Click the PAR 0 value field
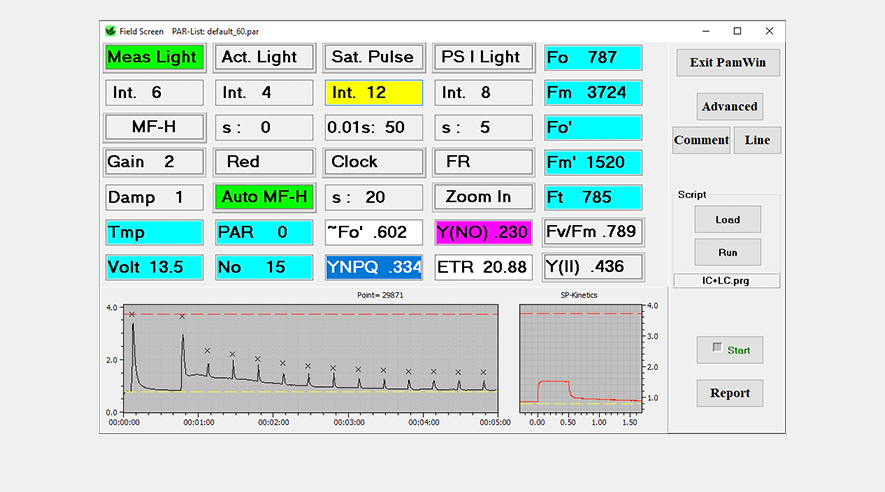885x492 pixels. tap(264, 232)
